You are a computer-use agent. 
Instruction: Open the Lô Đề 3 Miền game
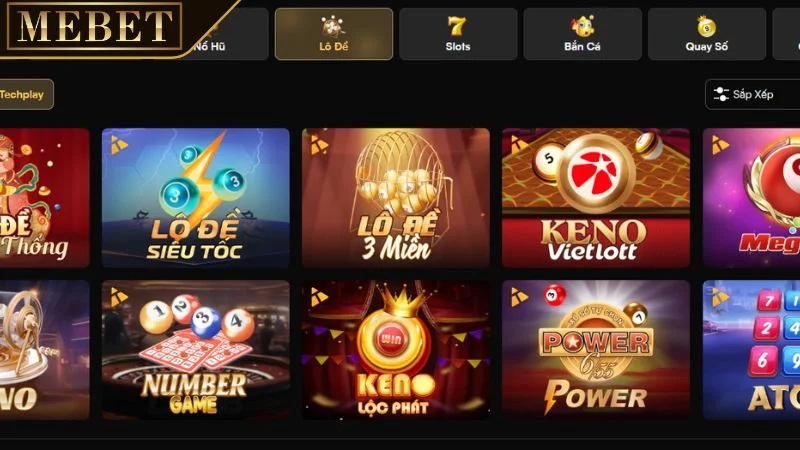pyautogui.click(x=396, y=198)
